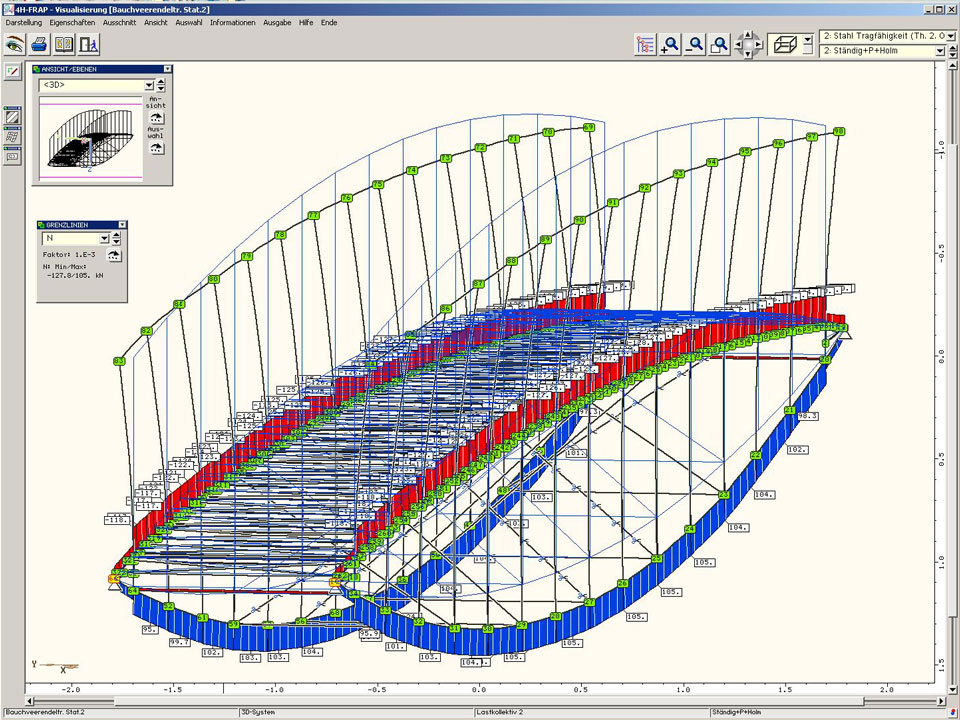The width and height of the screenshot is (960, 720).
Task: Click the zoom out magnifier icon
Action: [695, 44]
